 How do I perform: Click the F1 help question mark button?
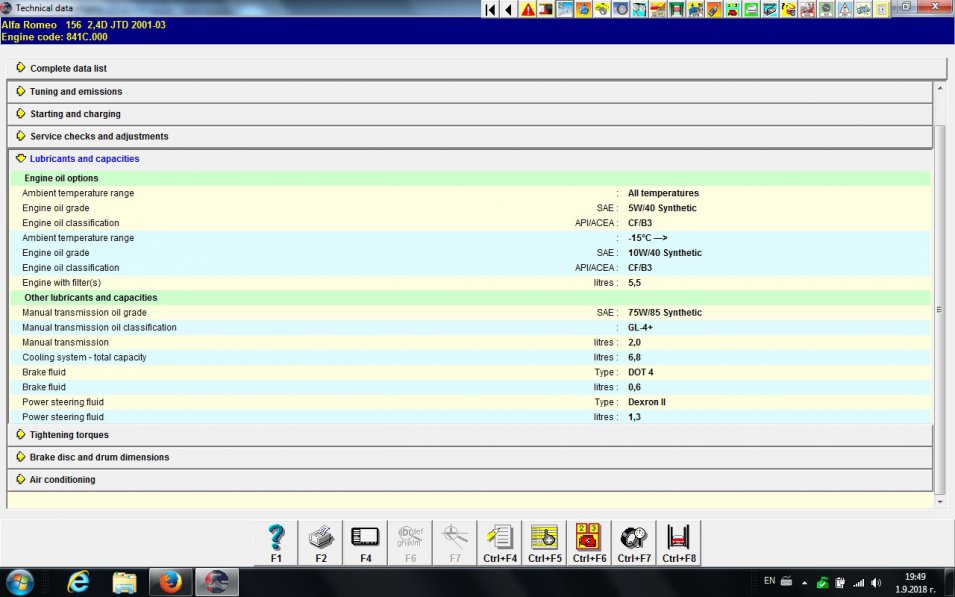pyautogui.click(x=276, y=542)
